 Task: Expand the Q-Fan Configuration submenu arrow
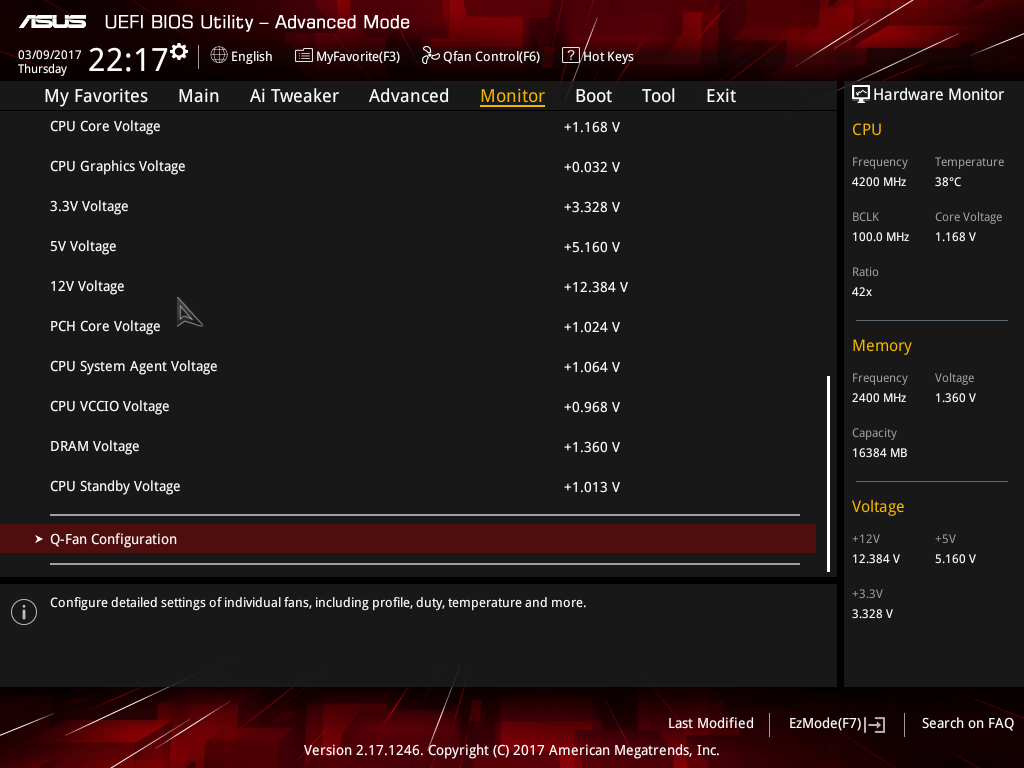(39, 539)
